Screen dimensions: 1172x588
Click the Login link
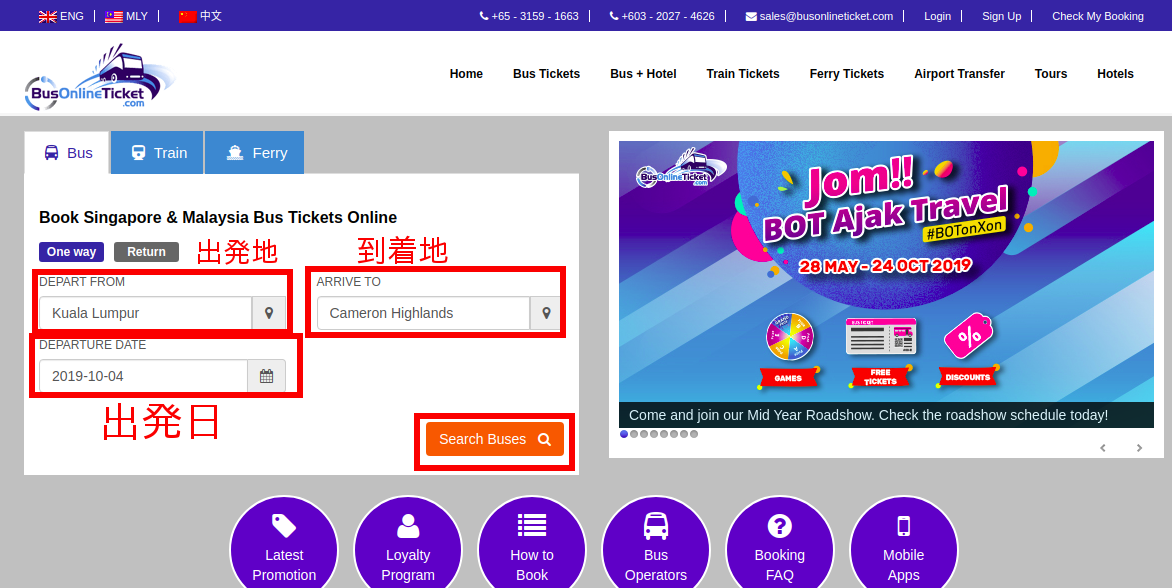pos(937,16)
